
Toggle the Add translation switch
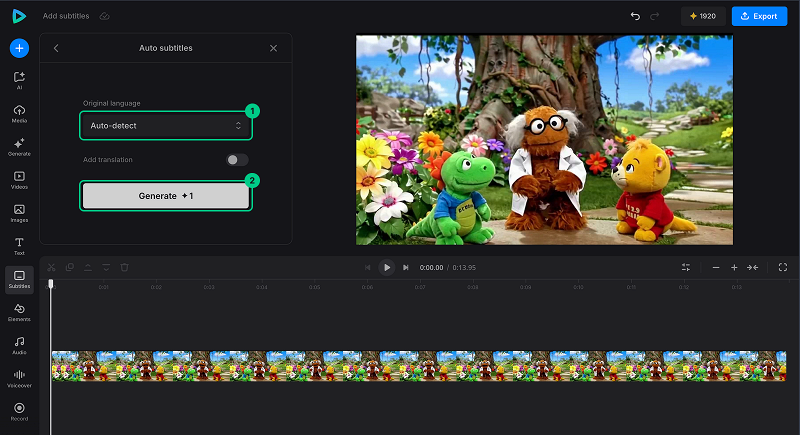(x=237, y=160)
